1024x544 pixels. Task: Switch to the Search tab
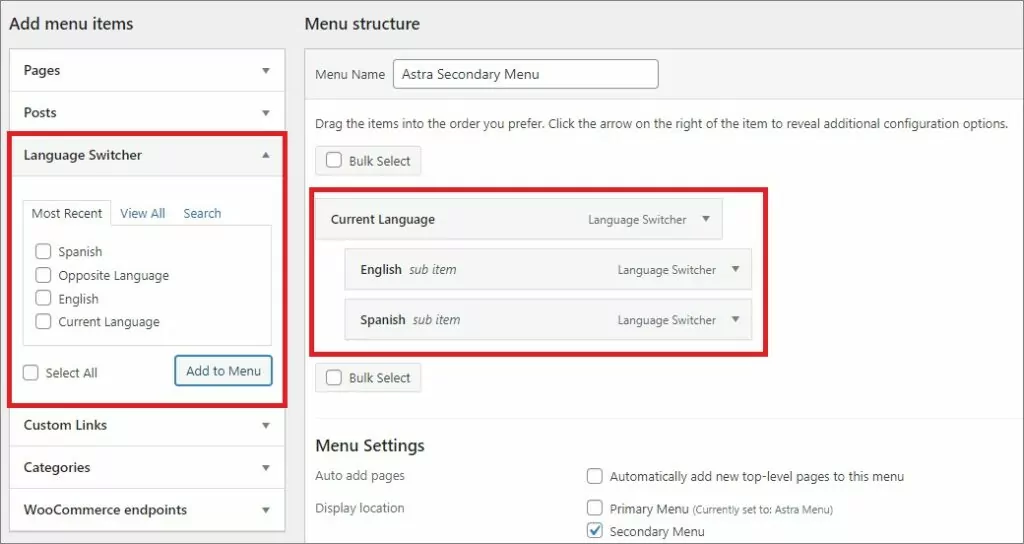(202, 214)
